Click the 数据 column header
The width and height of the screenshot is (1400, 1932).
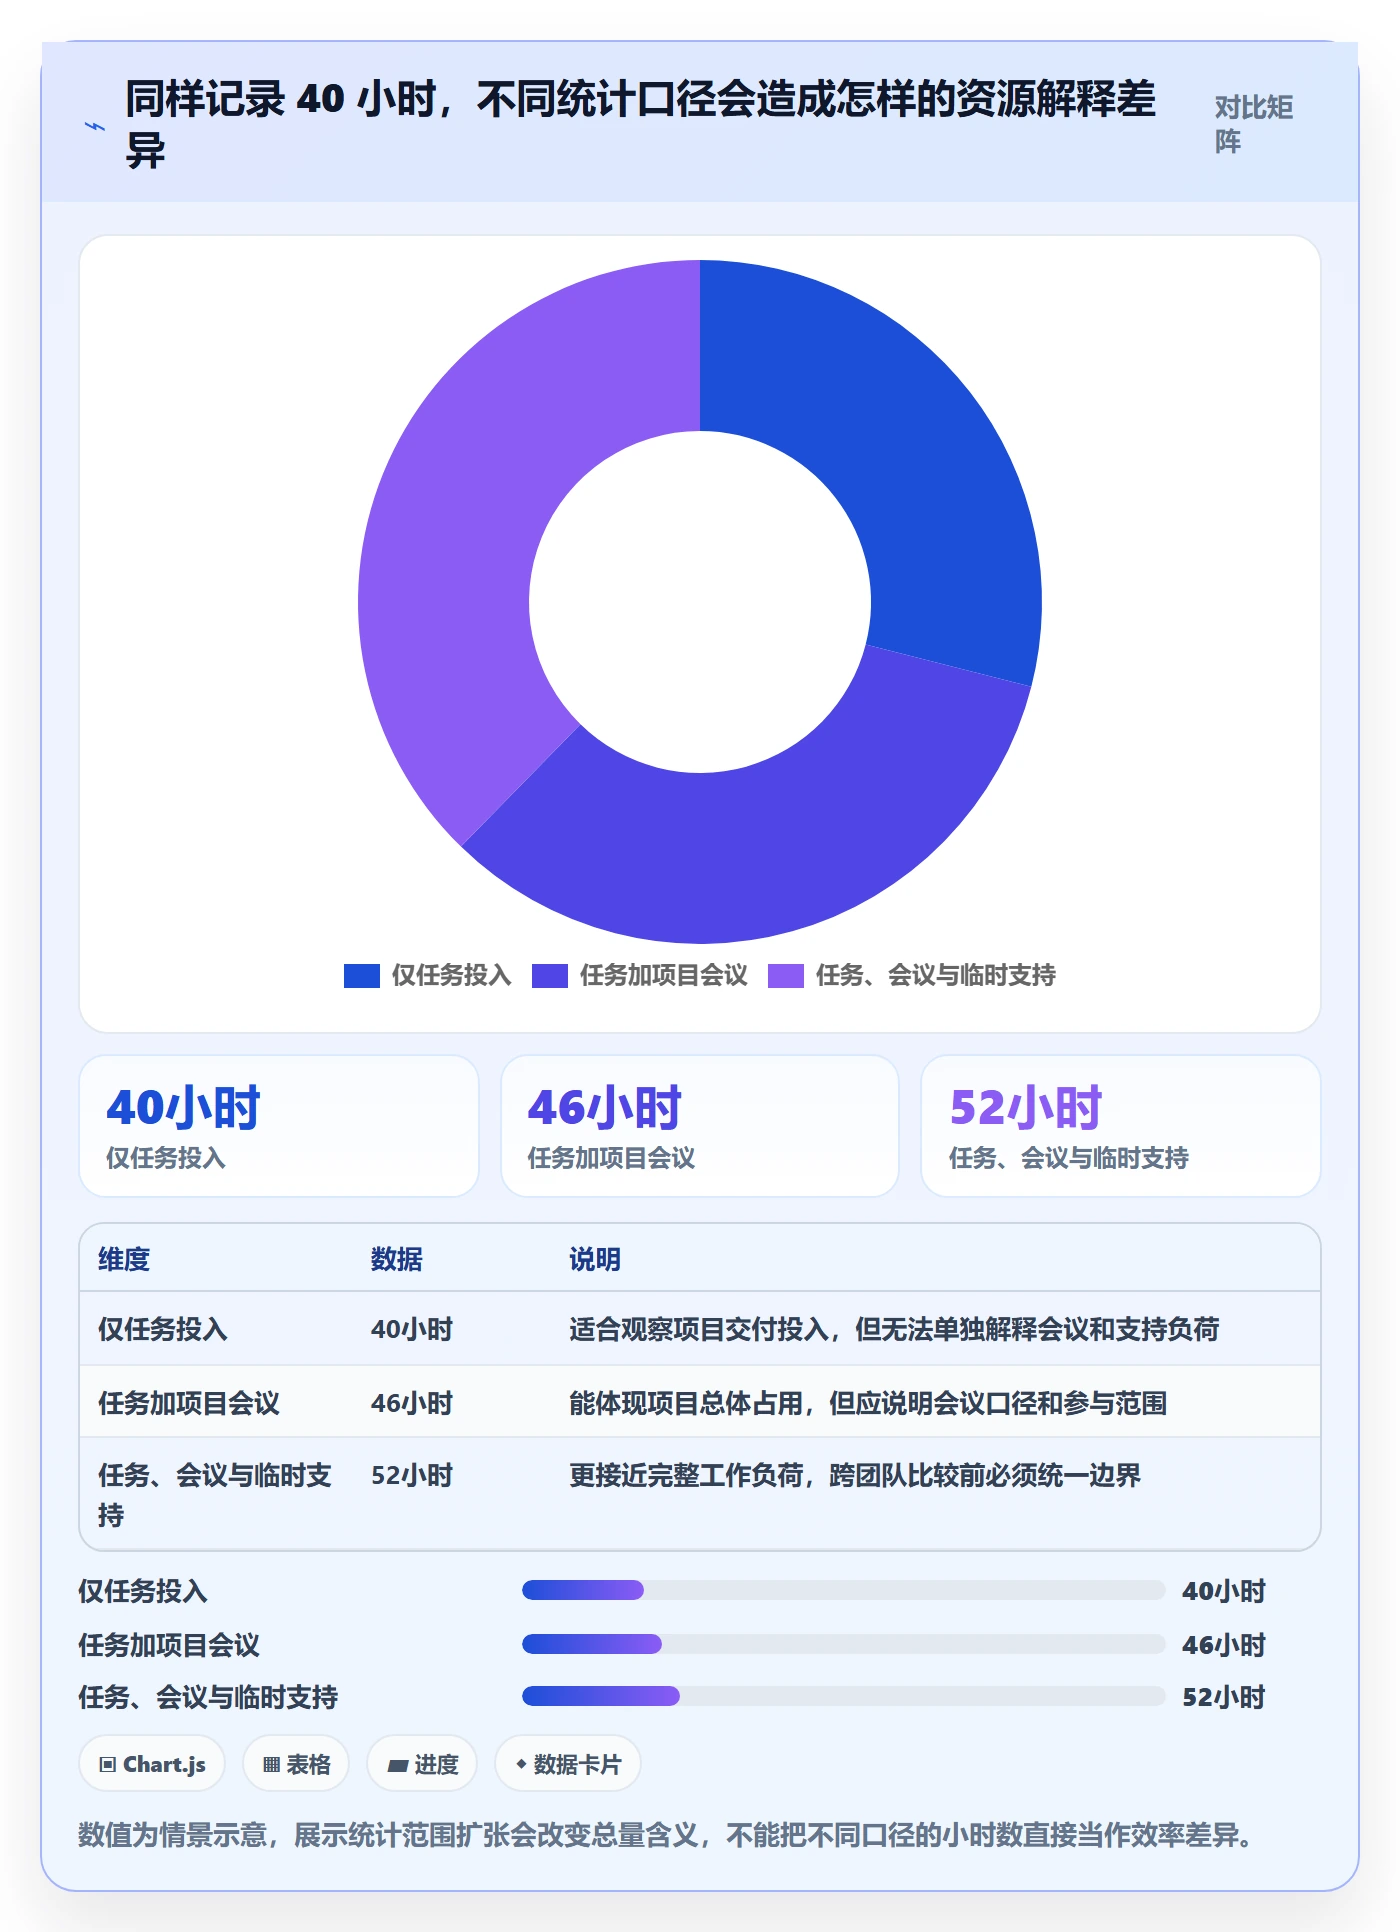click(x=397, y=1259)
